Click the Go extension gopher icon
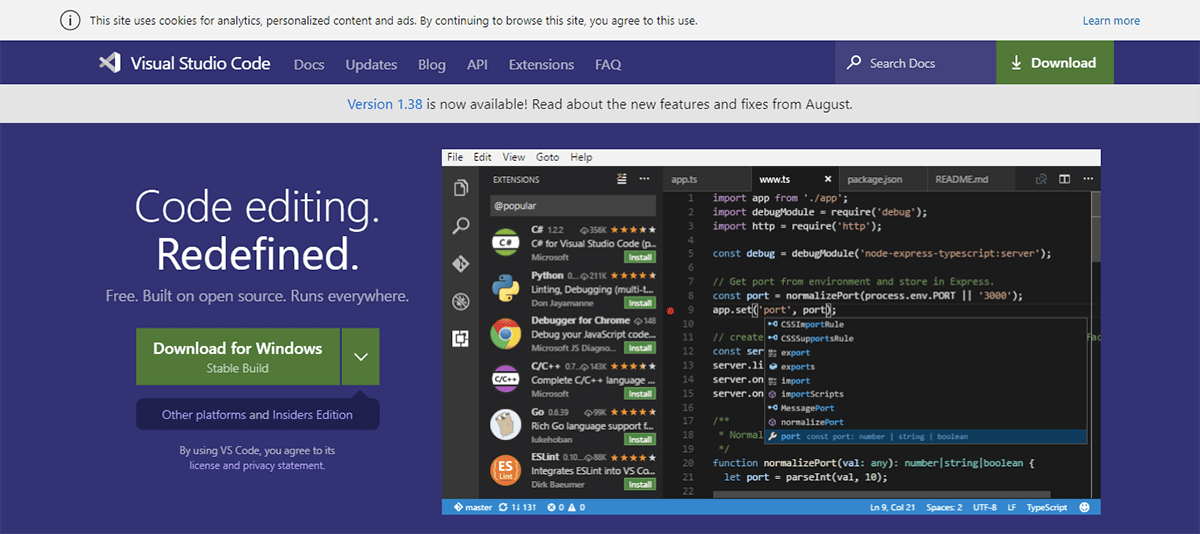The image size is (1200, 534). pos(508,425)
